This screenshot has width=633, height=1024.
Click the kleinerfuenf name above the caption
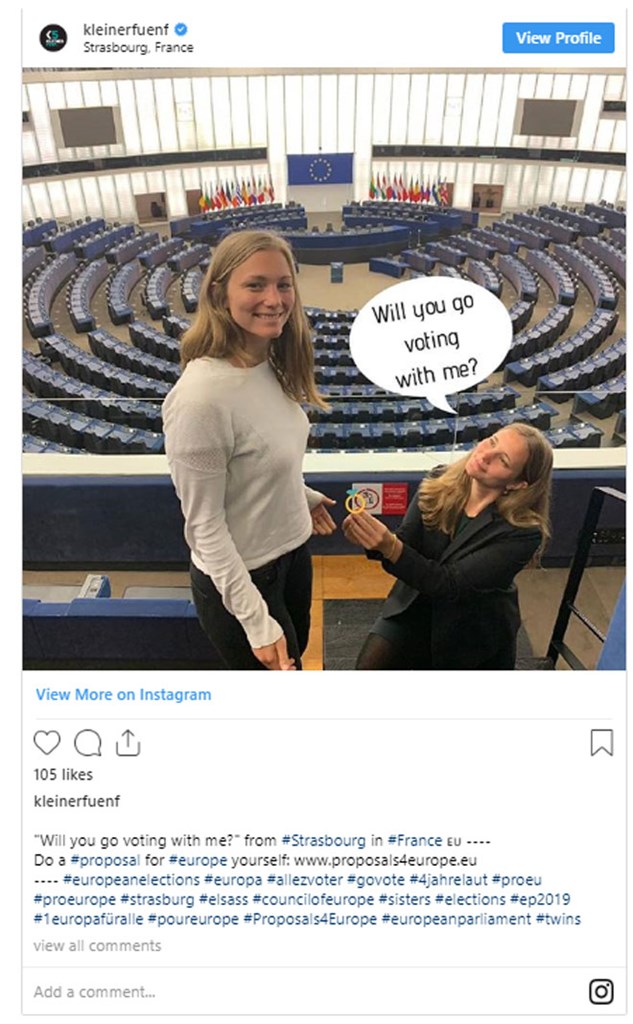tap(77, 801)
